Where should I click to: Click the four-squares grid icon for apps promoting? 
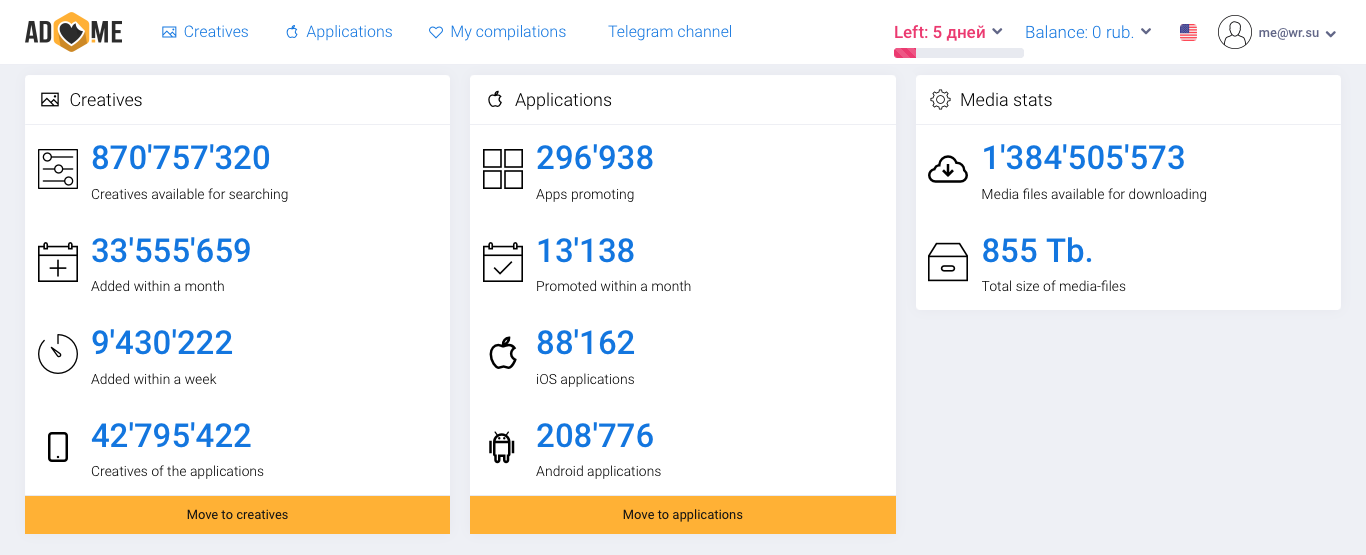point(503,169)
